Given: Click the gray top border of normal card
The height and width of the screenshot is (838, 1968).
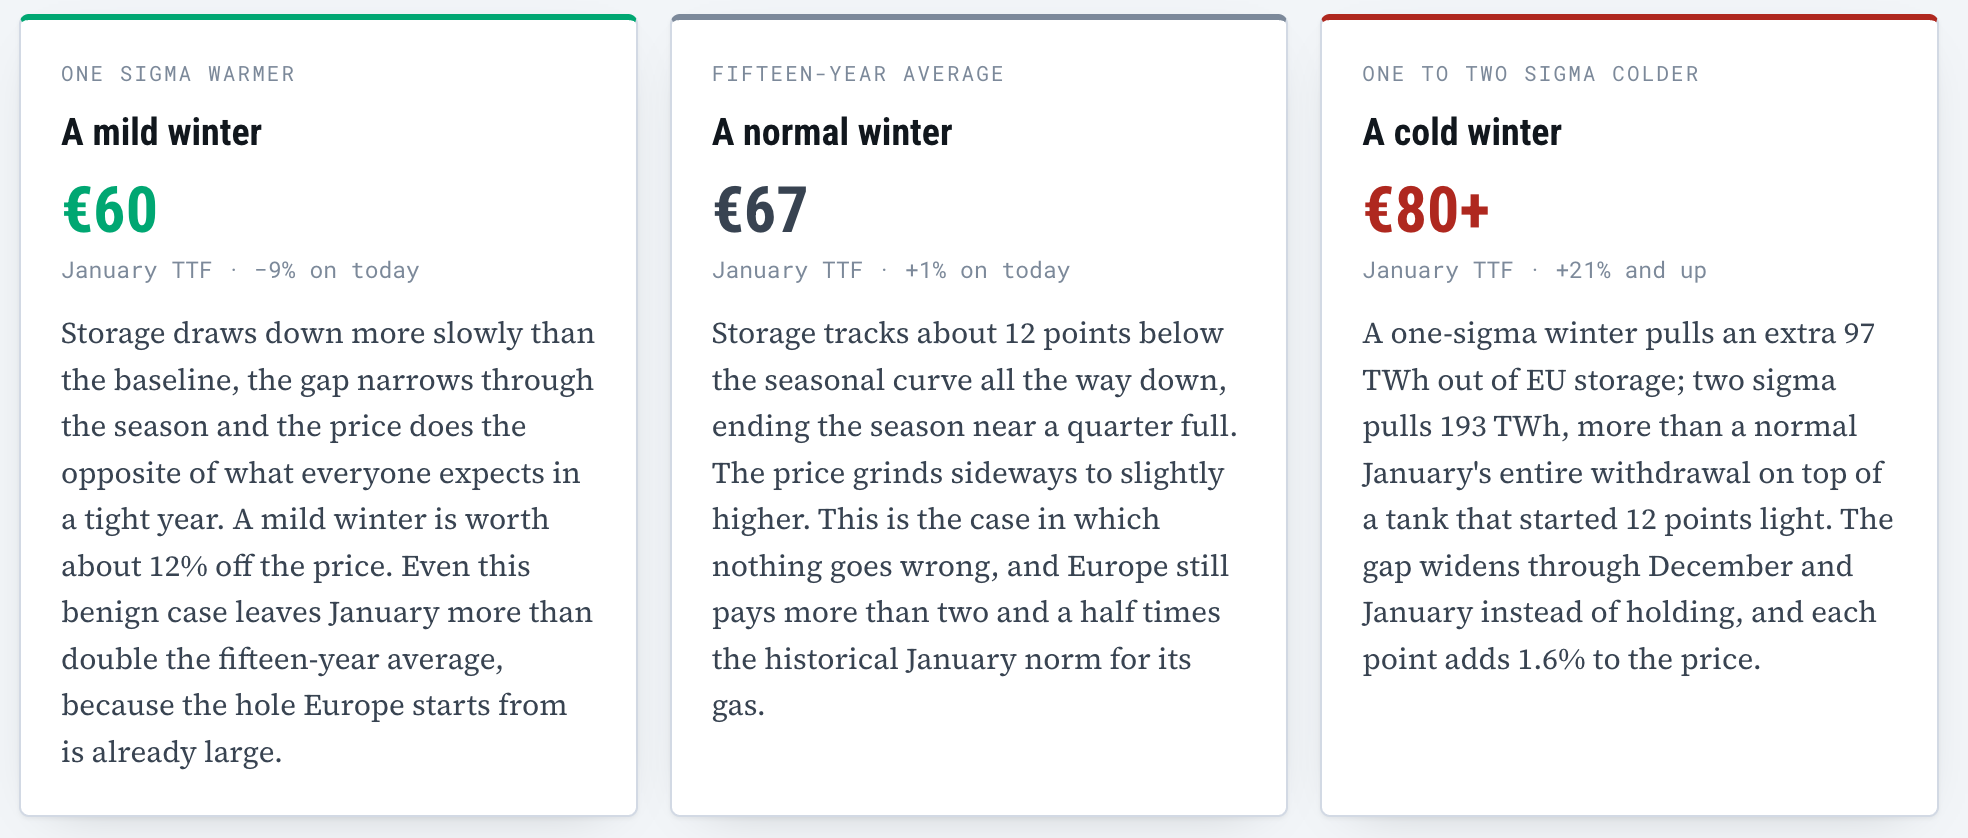Looking at the screenshot, I should (978, 17).
